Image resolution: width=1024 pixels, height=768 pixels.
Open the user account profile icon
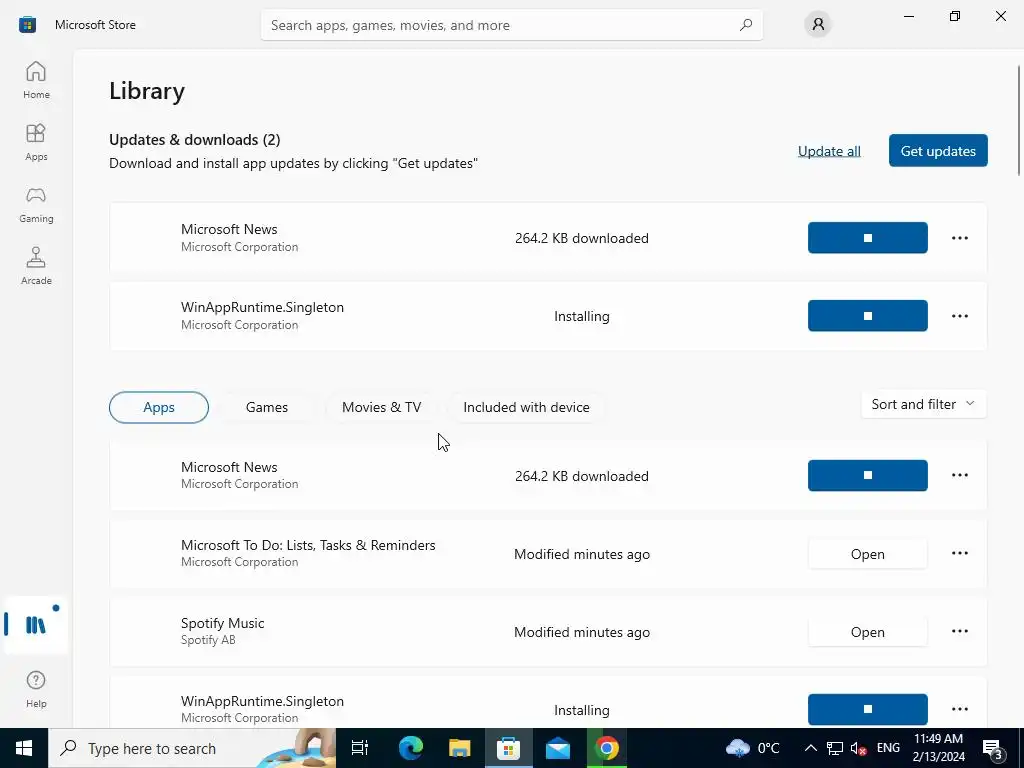coord(818,25)
